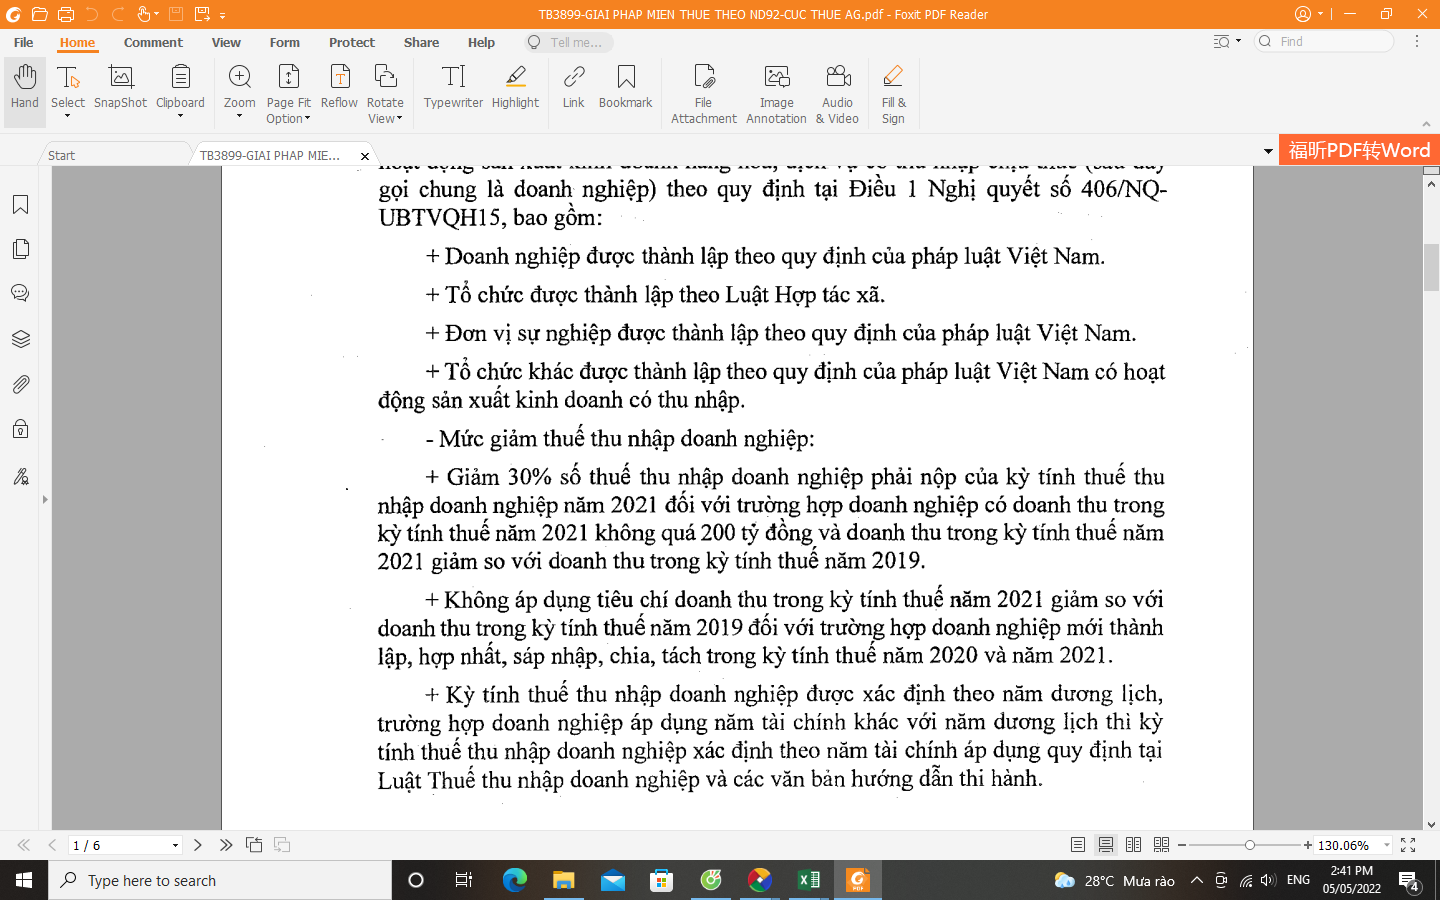
Task: Expand the Zoom tool dropdown
Action: point(239,117)
